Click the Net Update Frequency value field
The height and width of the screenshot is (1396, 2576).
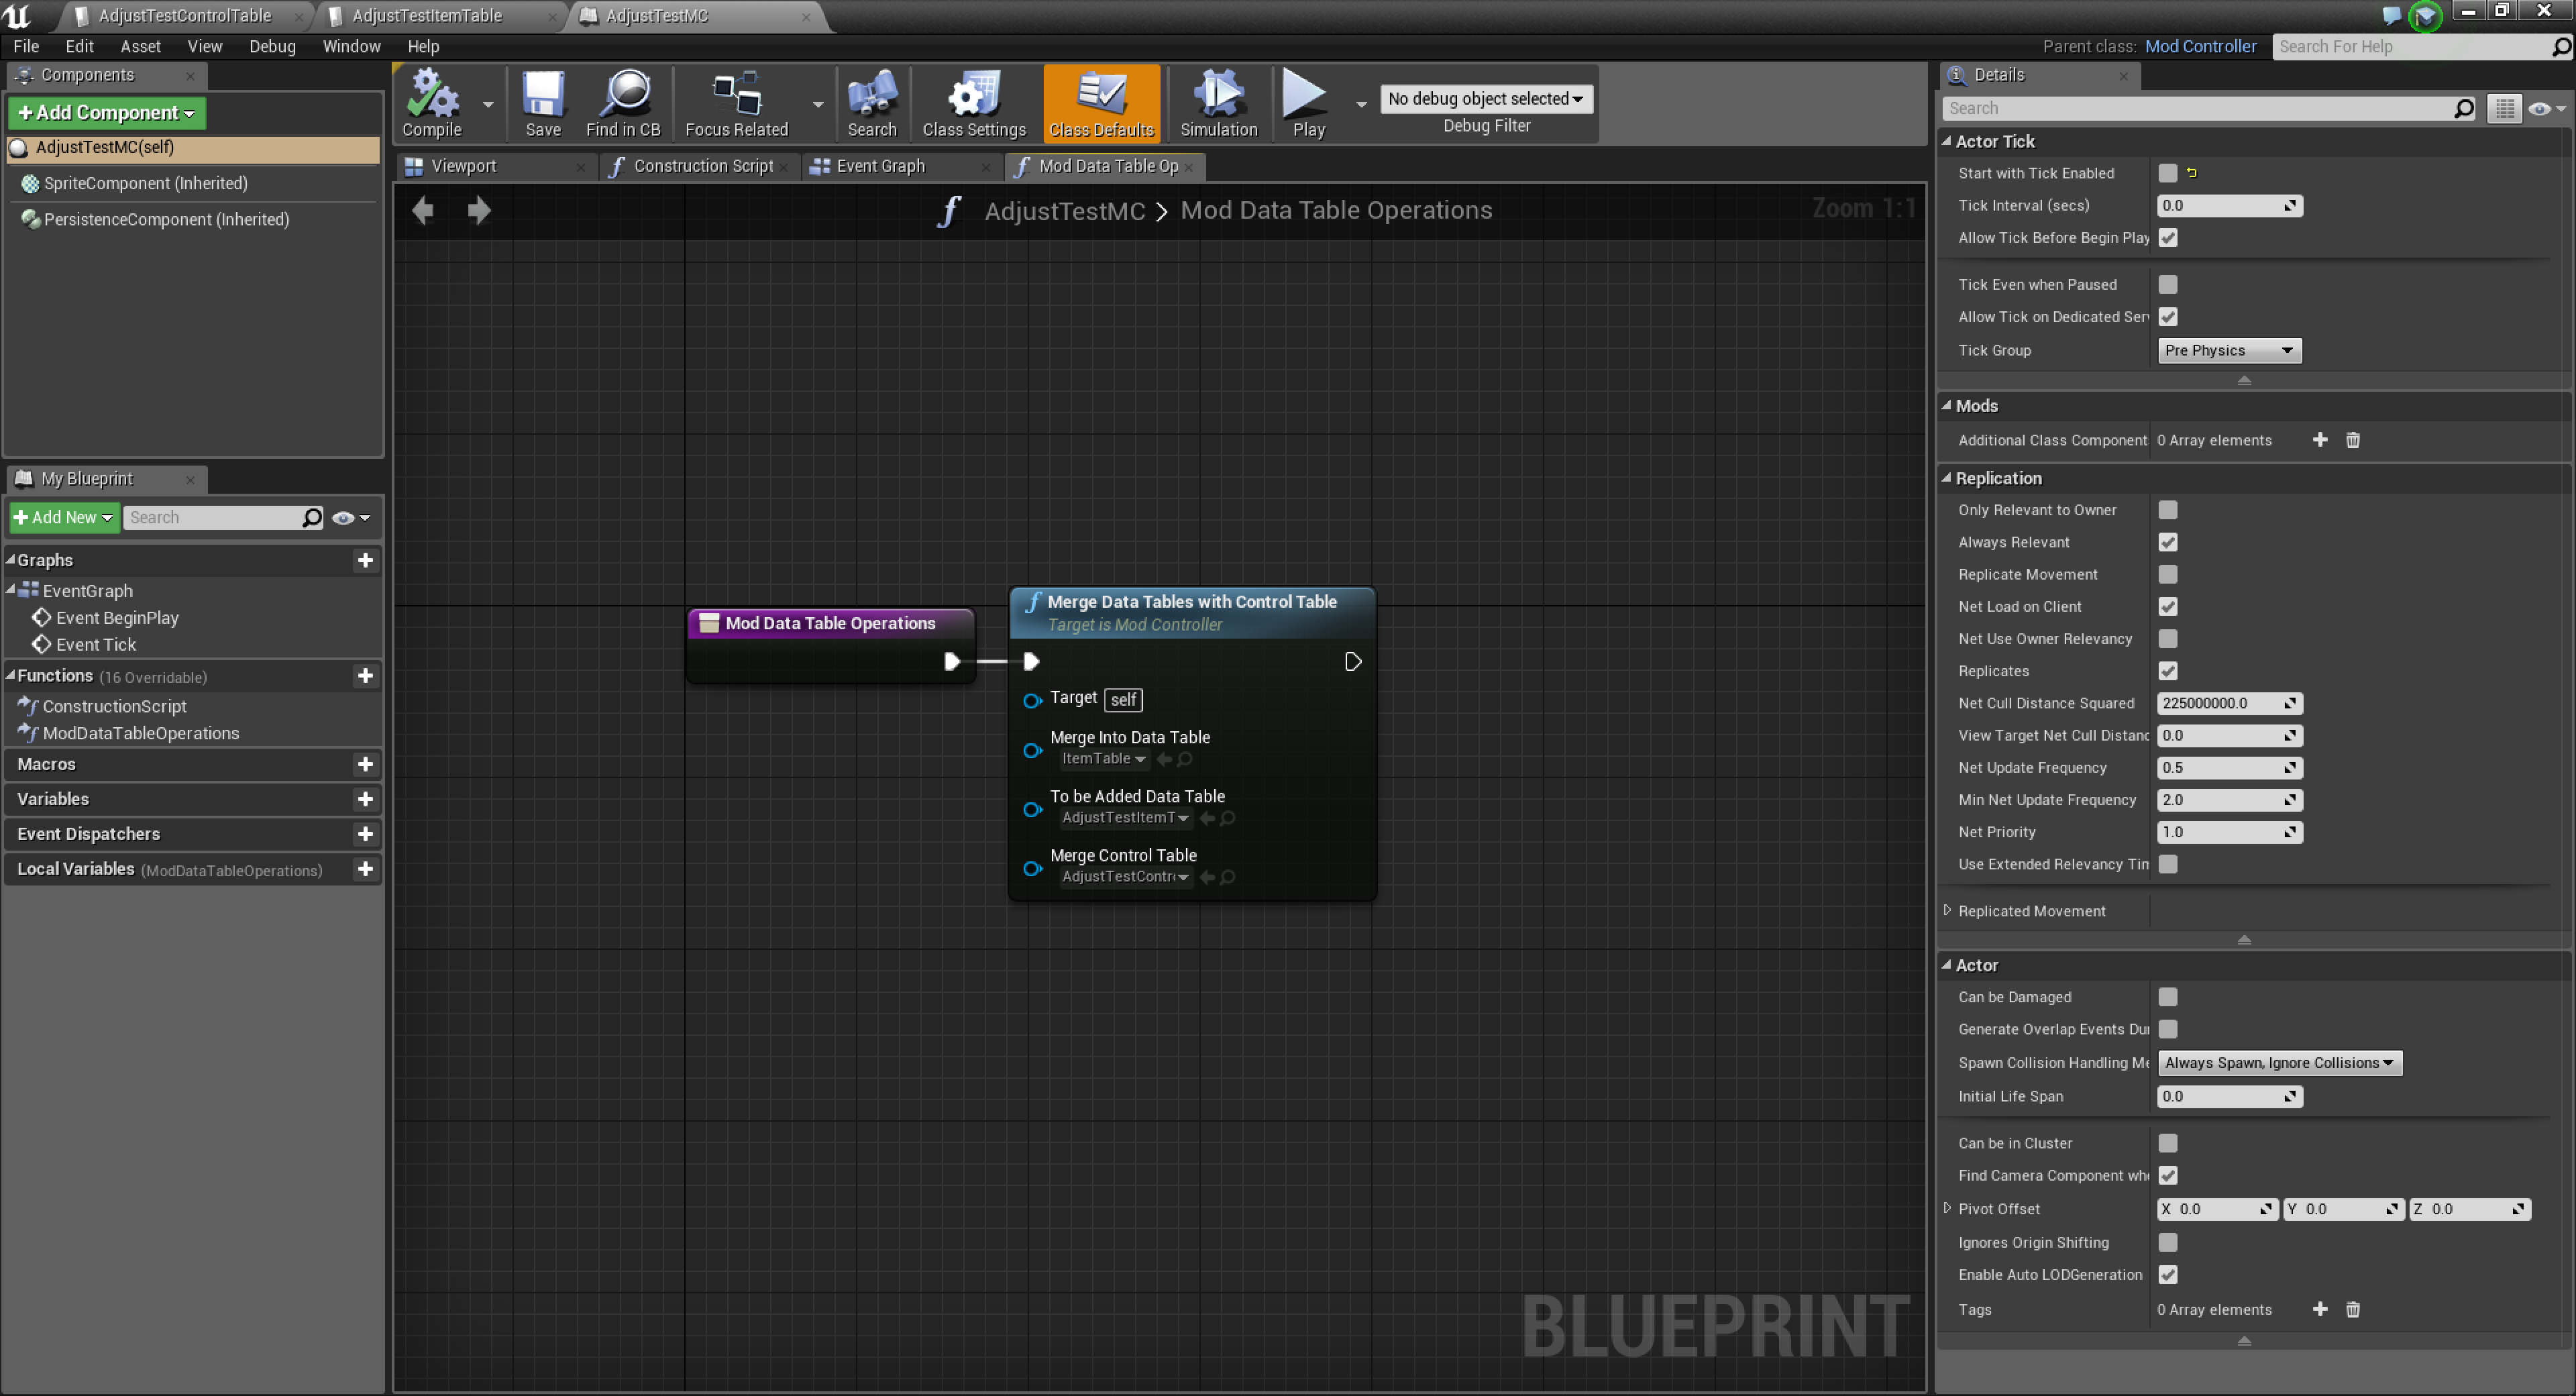2220,767
